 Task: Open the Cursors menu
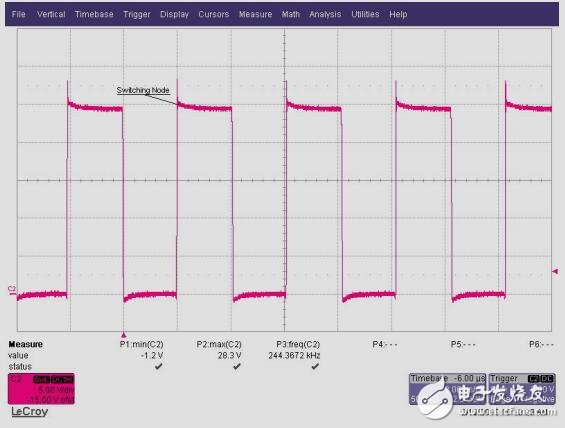214,14
